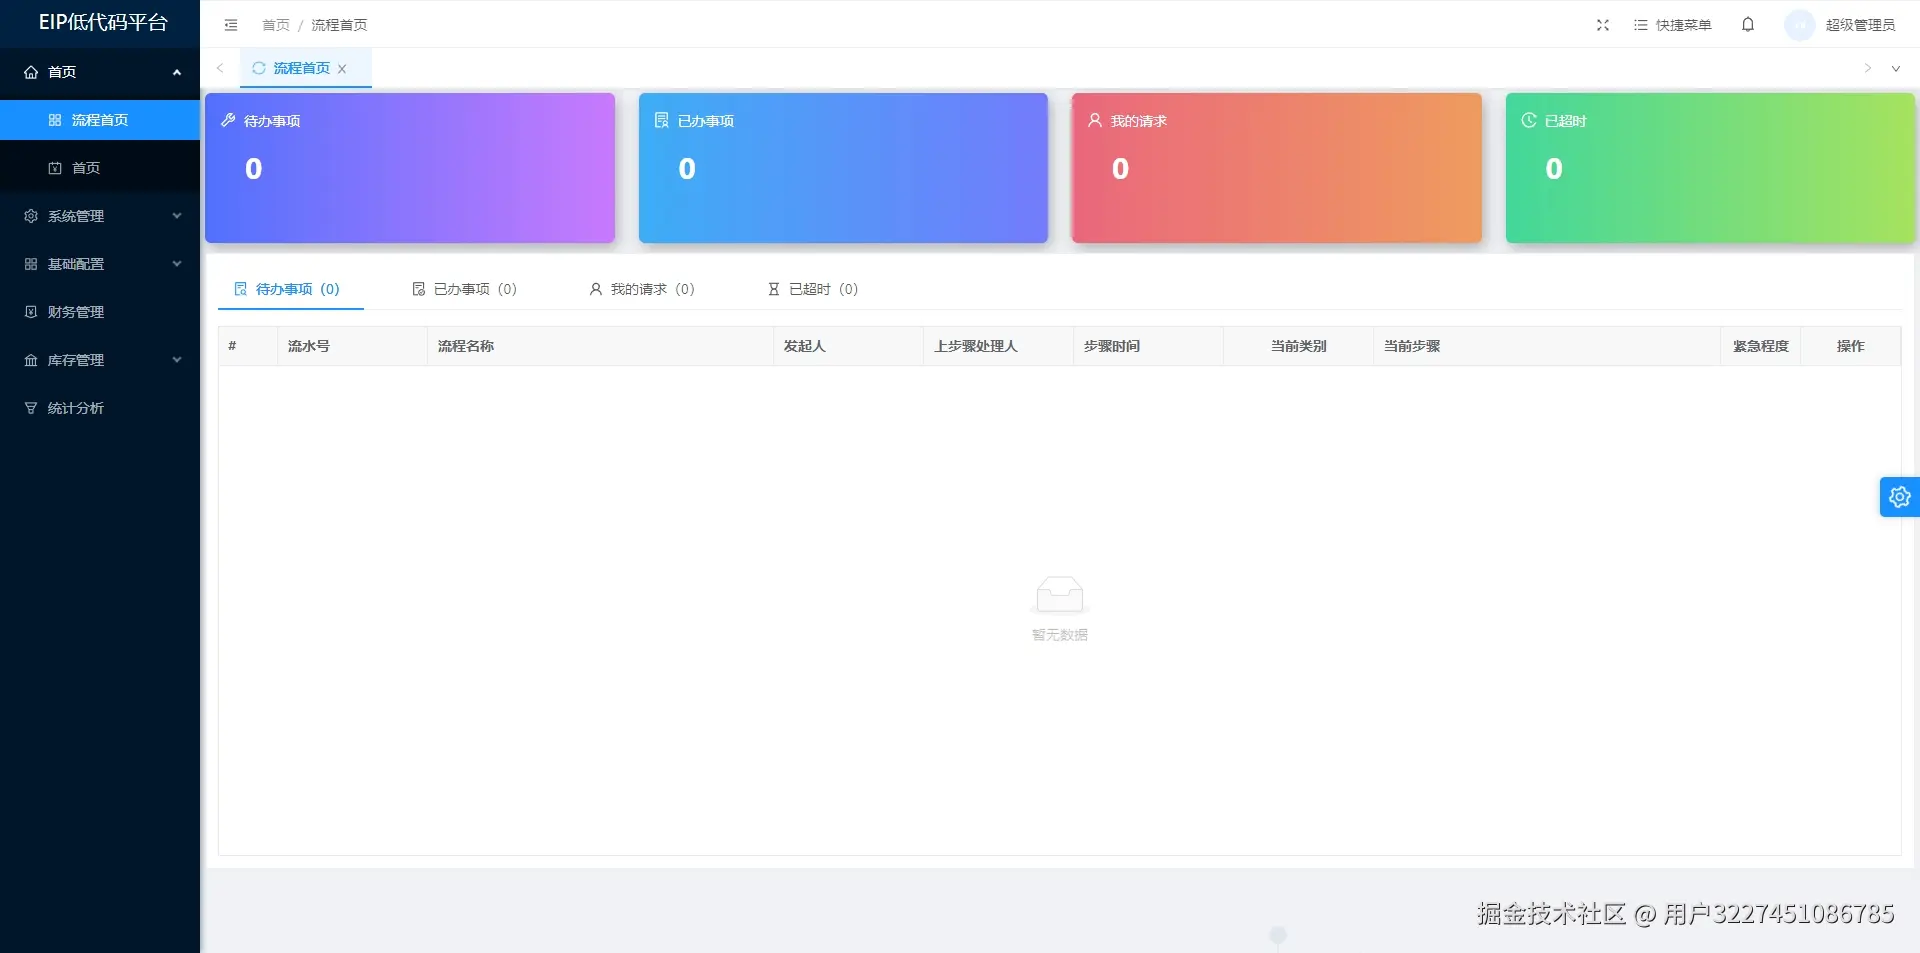Click the 财务管理 icon
Viewport: 1920px width, 953px height.
(31, 312)
